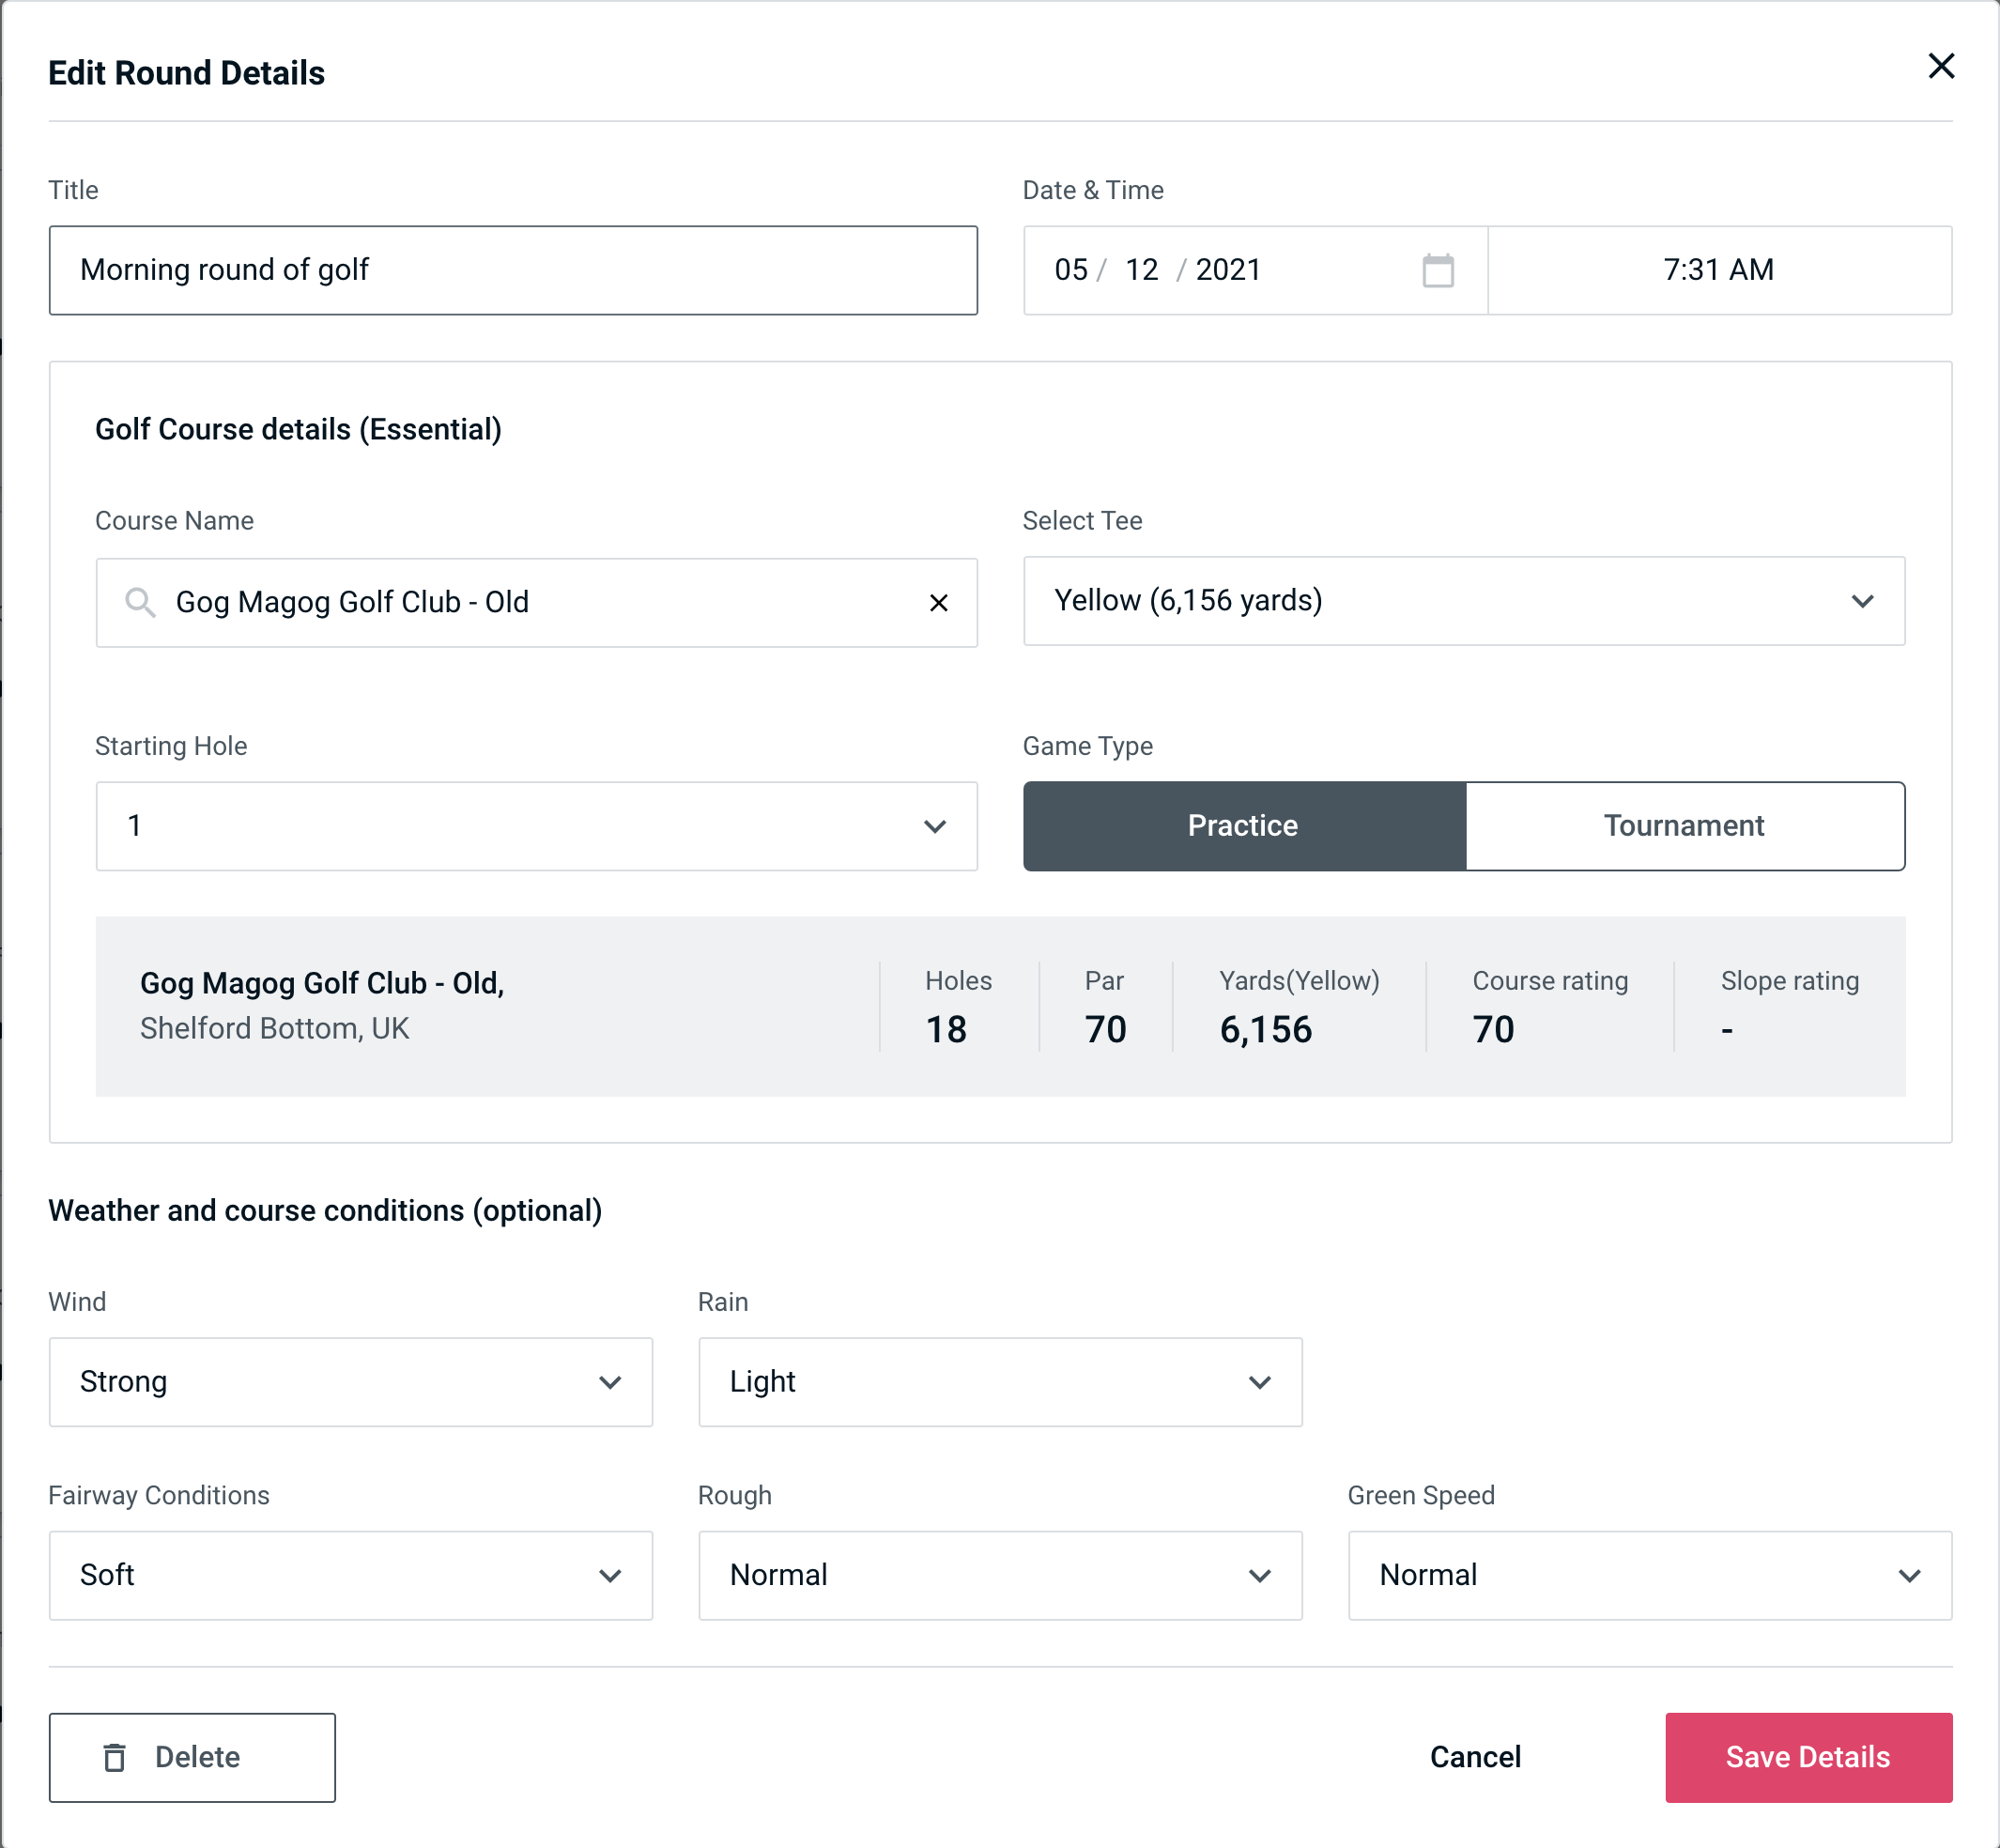Image resolution: width=2000 pixels, height=1848 pixels.
Task: Select the Rough dropdown menu
Action: click(998, 1575)
